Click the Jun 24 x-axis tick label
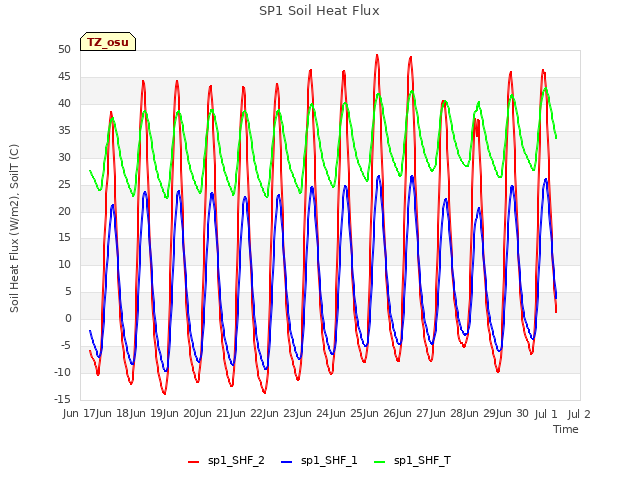640x480 pixels. click(x=314, y=414)
